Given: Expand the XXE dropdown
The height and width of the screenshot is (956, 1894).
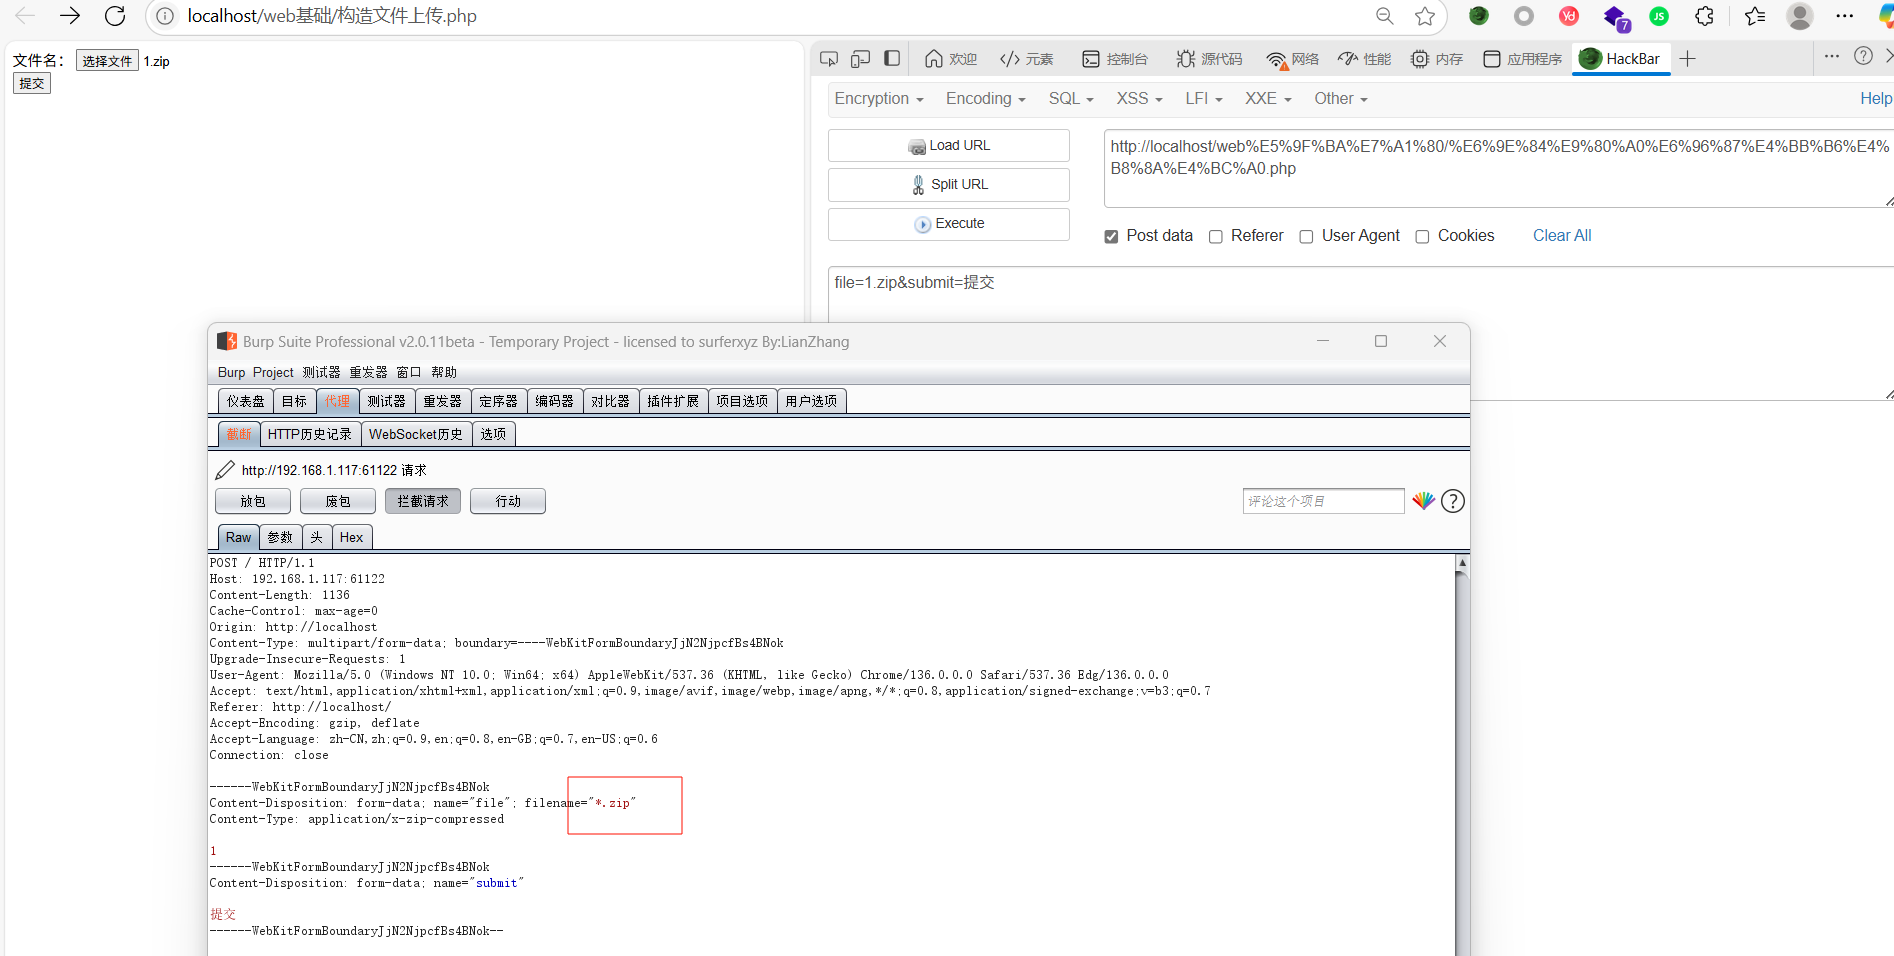Looking at the screenshot, I should [1268, 98].
